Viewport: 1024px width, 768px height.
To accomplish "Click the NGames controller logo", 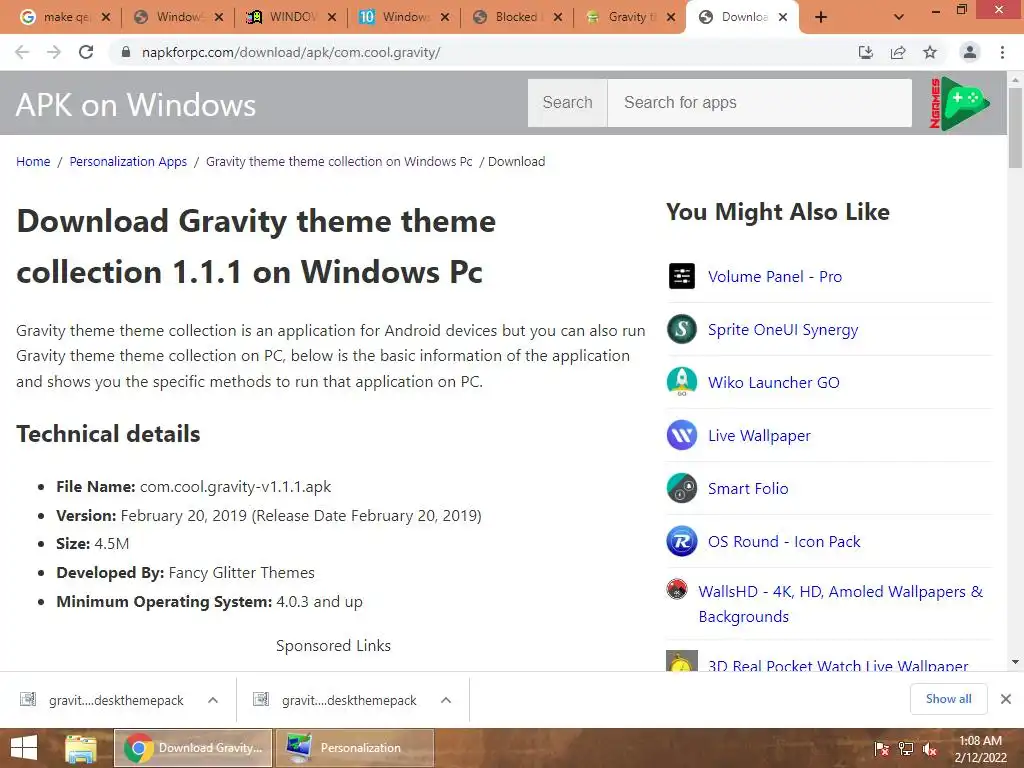I will pyautogui.click(x=959, y=103).
